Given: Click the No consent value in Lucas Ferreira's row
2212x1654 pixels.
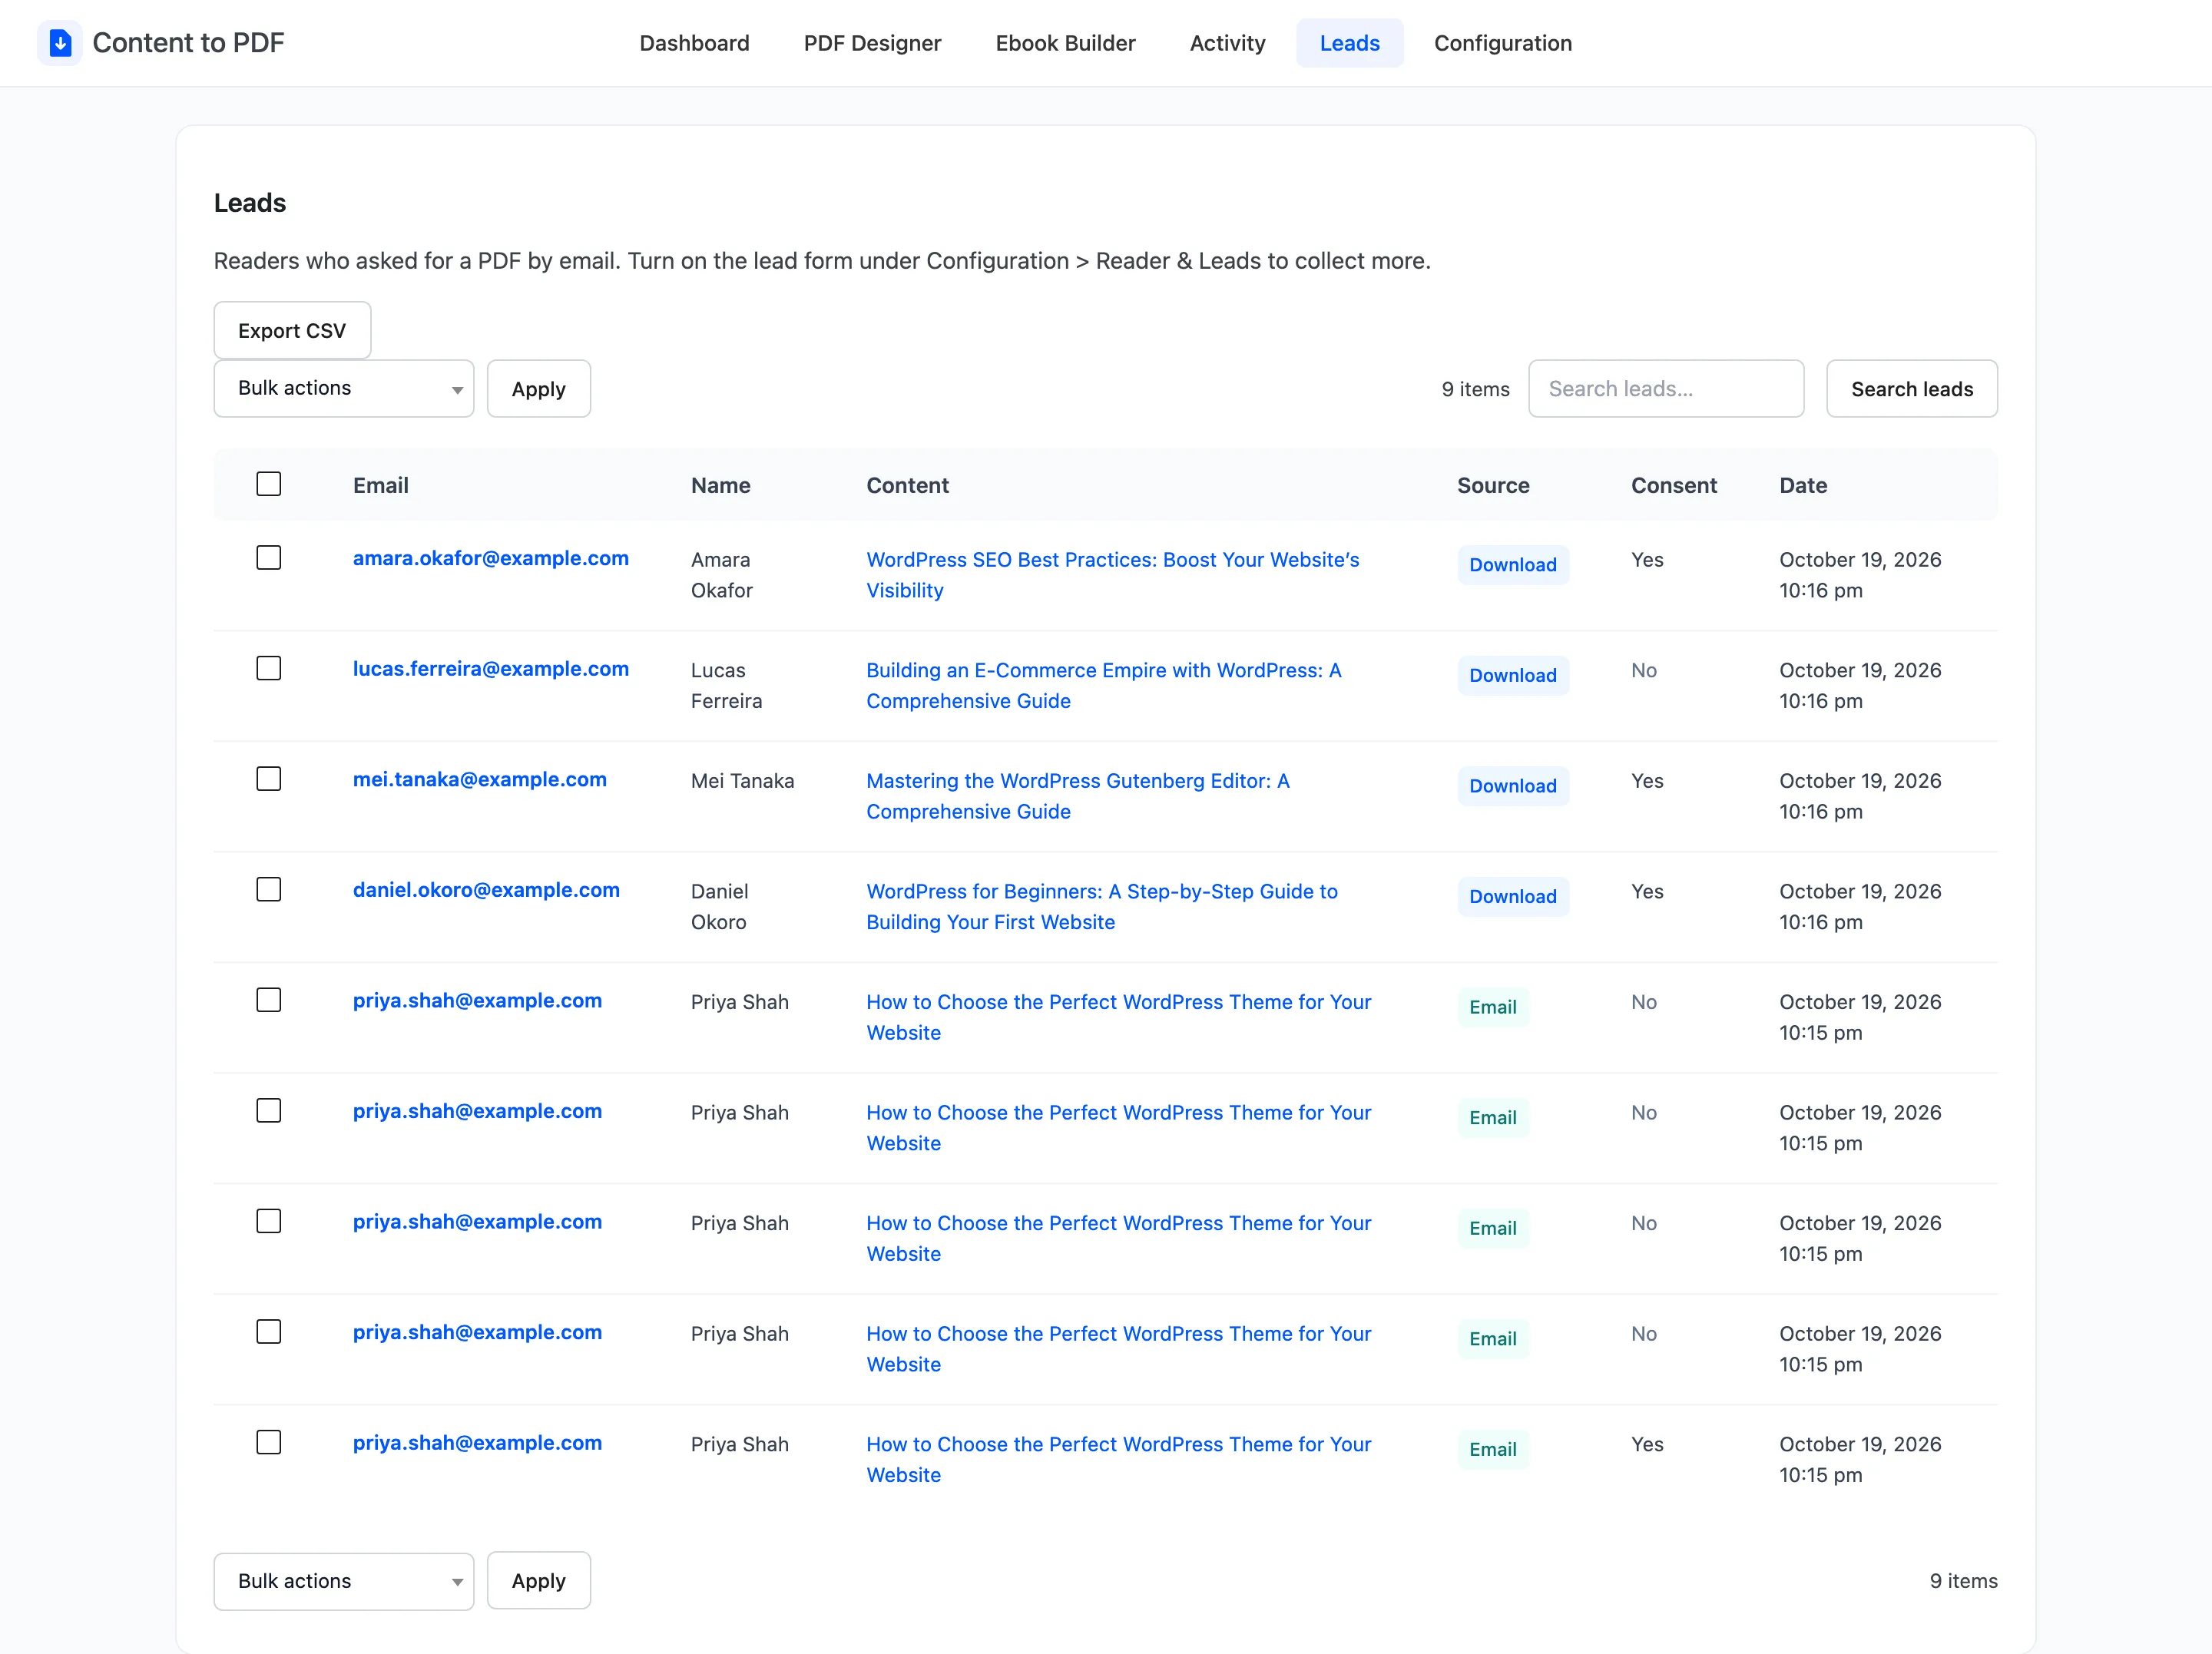Looking at the screenshot, I should click(1643, 670).
